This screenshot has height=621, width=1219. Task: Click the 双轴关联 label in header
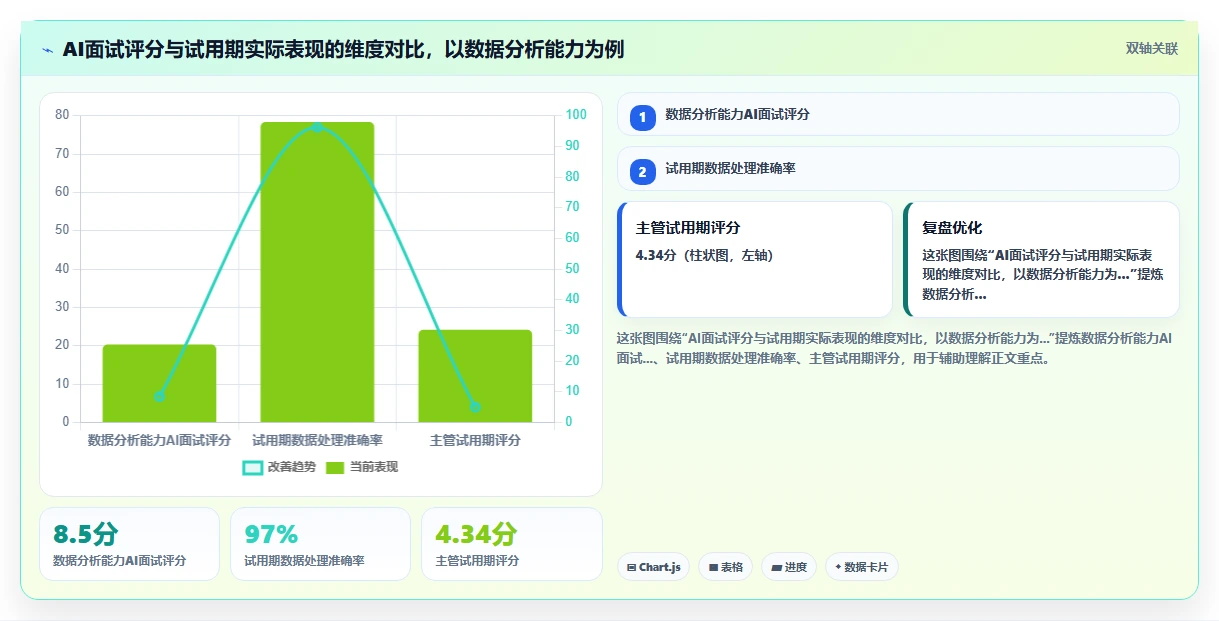pyautogui.click(x=1152, y=48)
